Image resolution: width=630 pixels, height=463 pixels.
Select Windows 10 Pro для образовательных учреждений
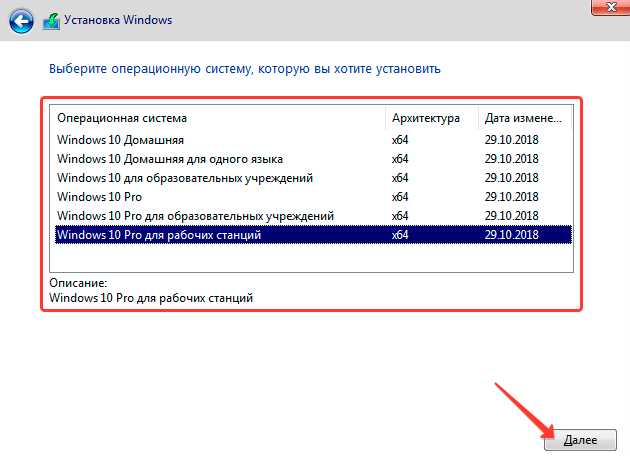313,216
